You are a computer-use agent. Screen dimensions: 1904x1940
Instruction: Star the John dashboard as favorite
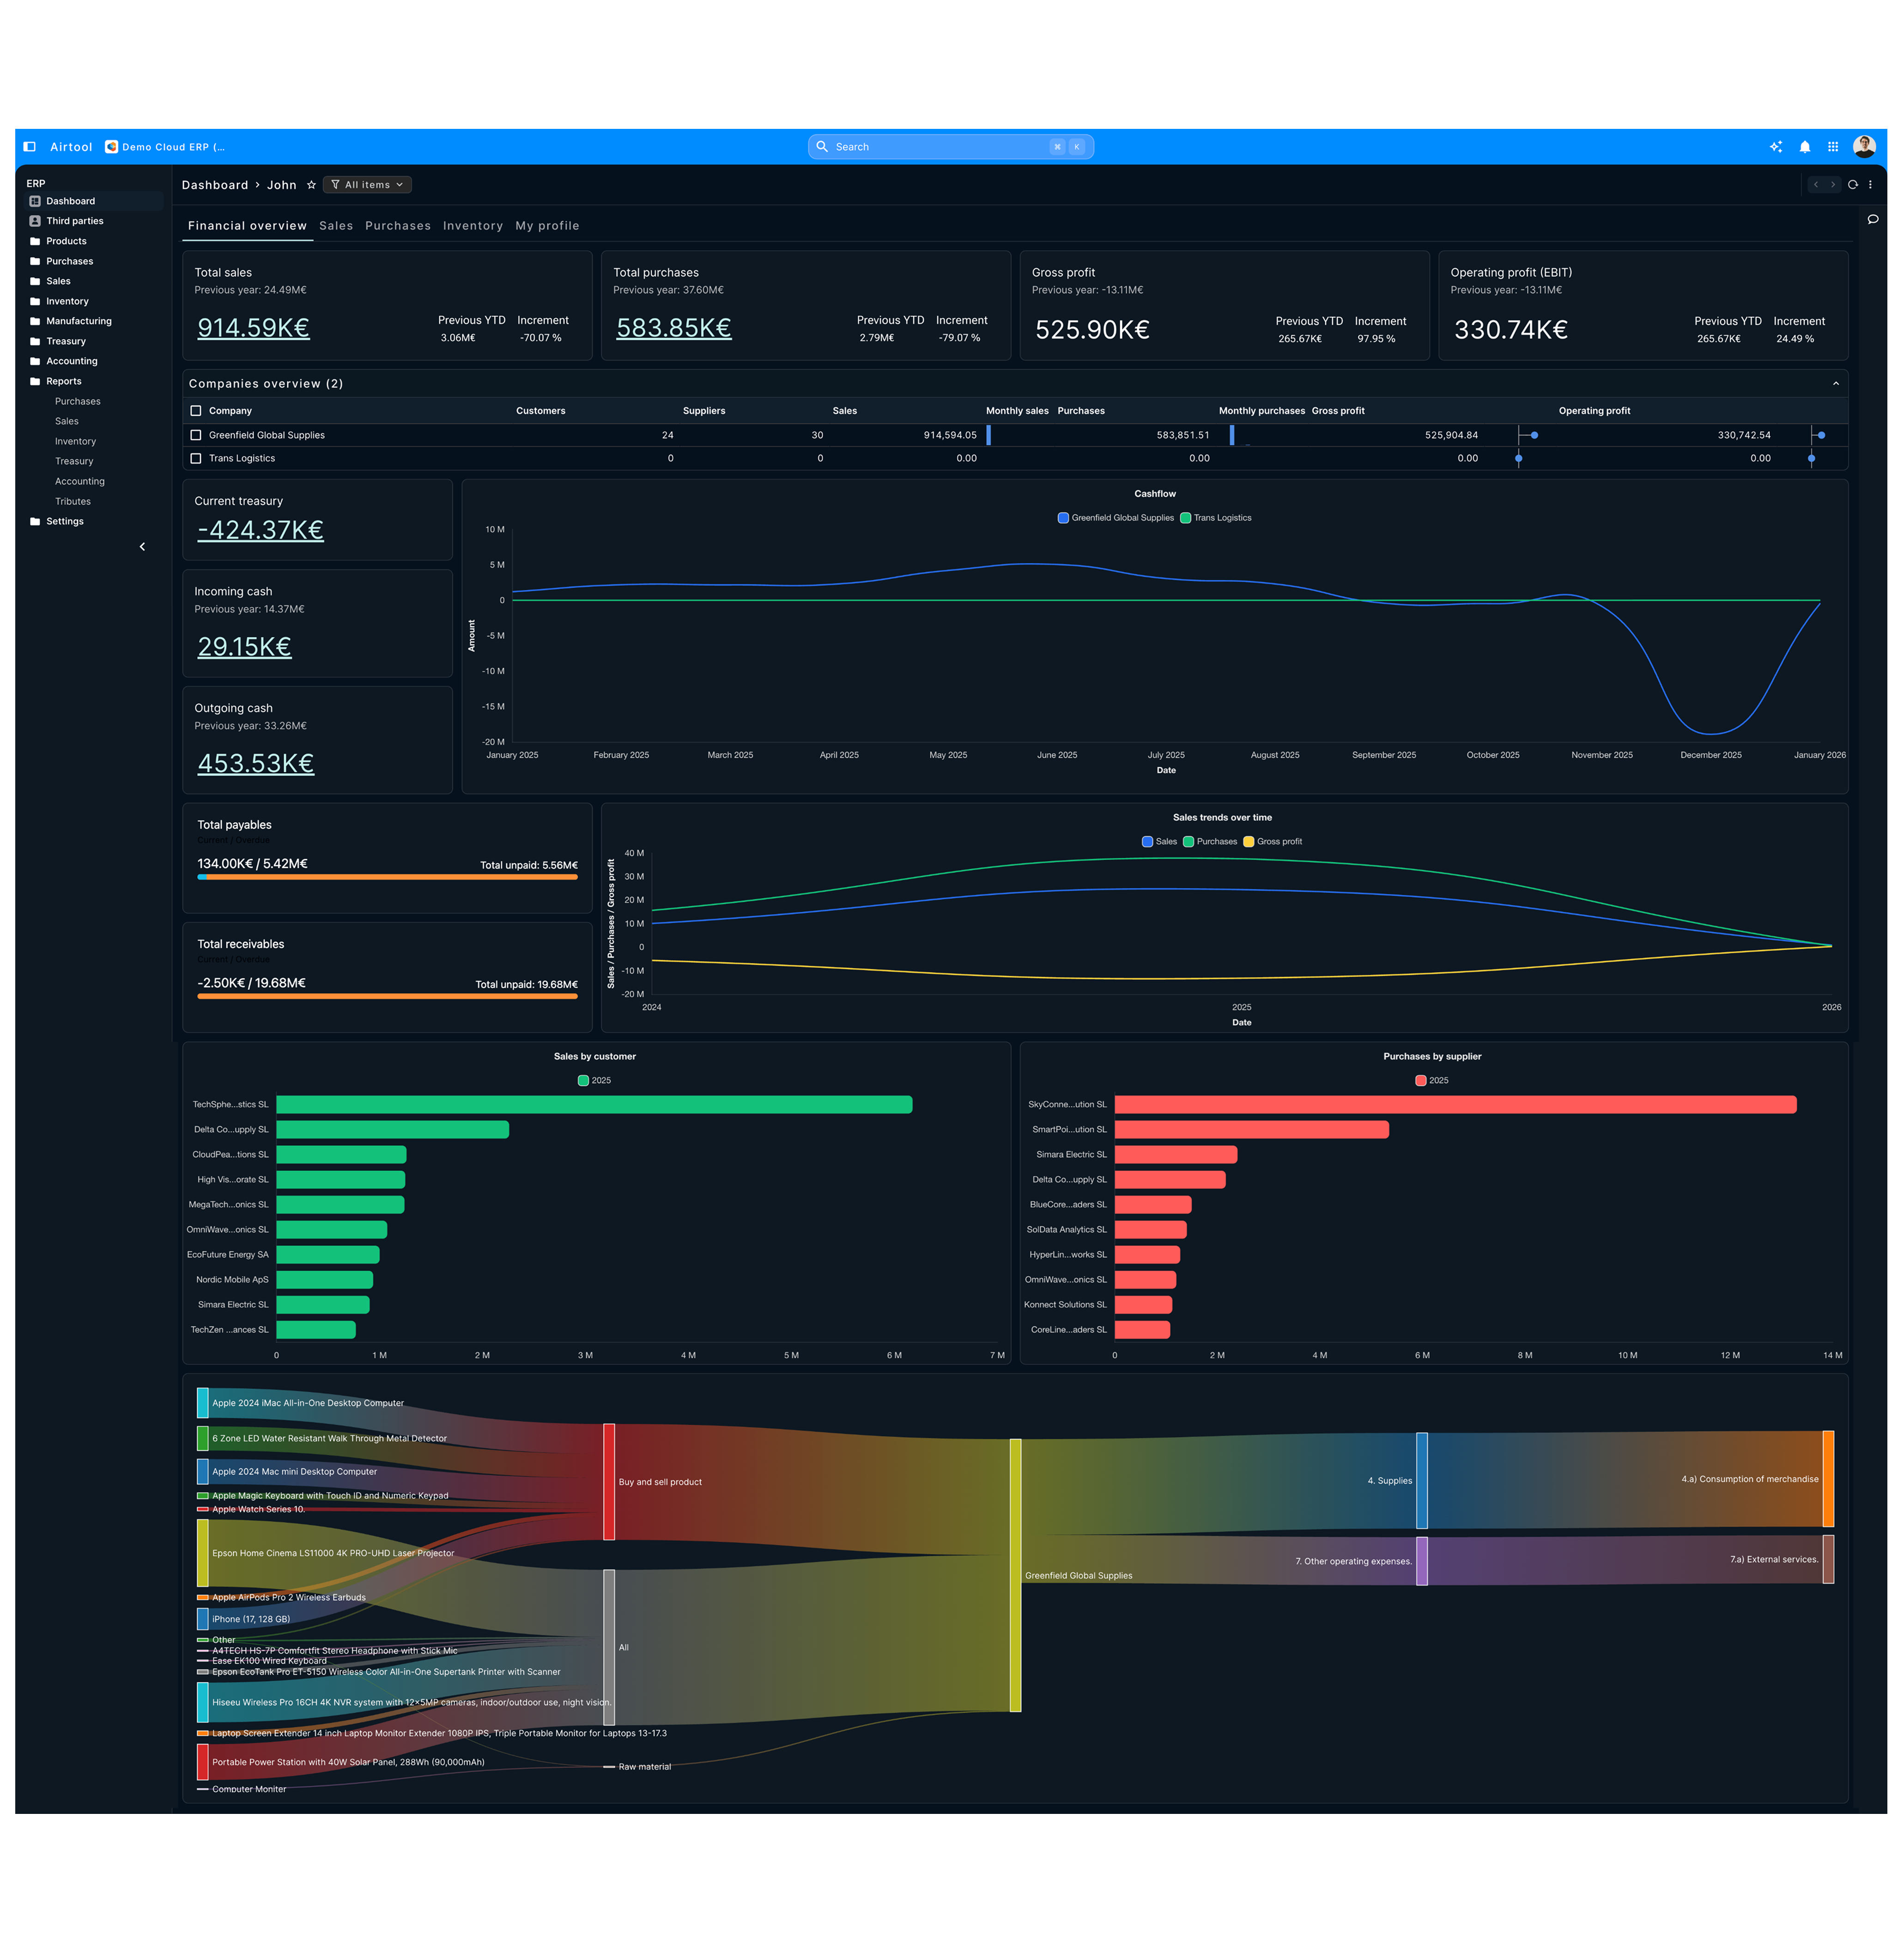click(311, 185)
